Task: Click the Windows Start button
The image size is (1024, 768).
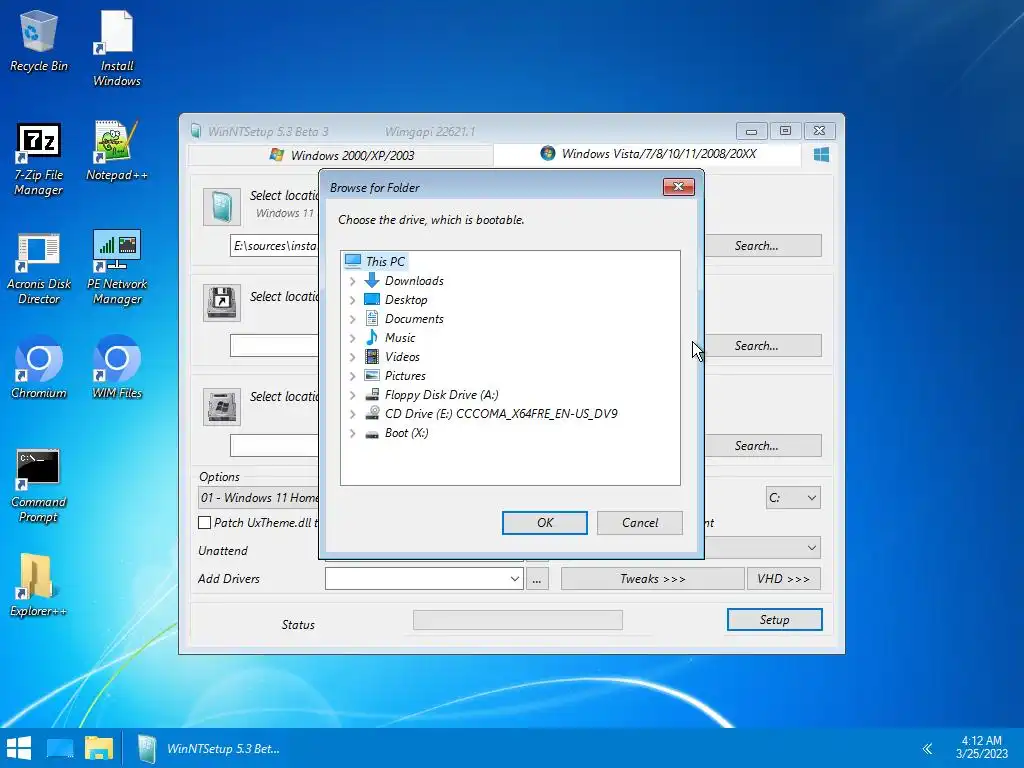Action: pyautogui.click(x=19, y=748)
